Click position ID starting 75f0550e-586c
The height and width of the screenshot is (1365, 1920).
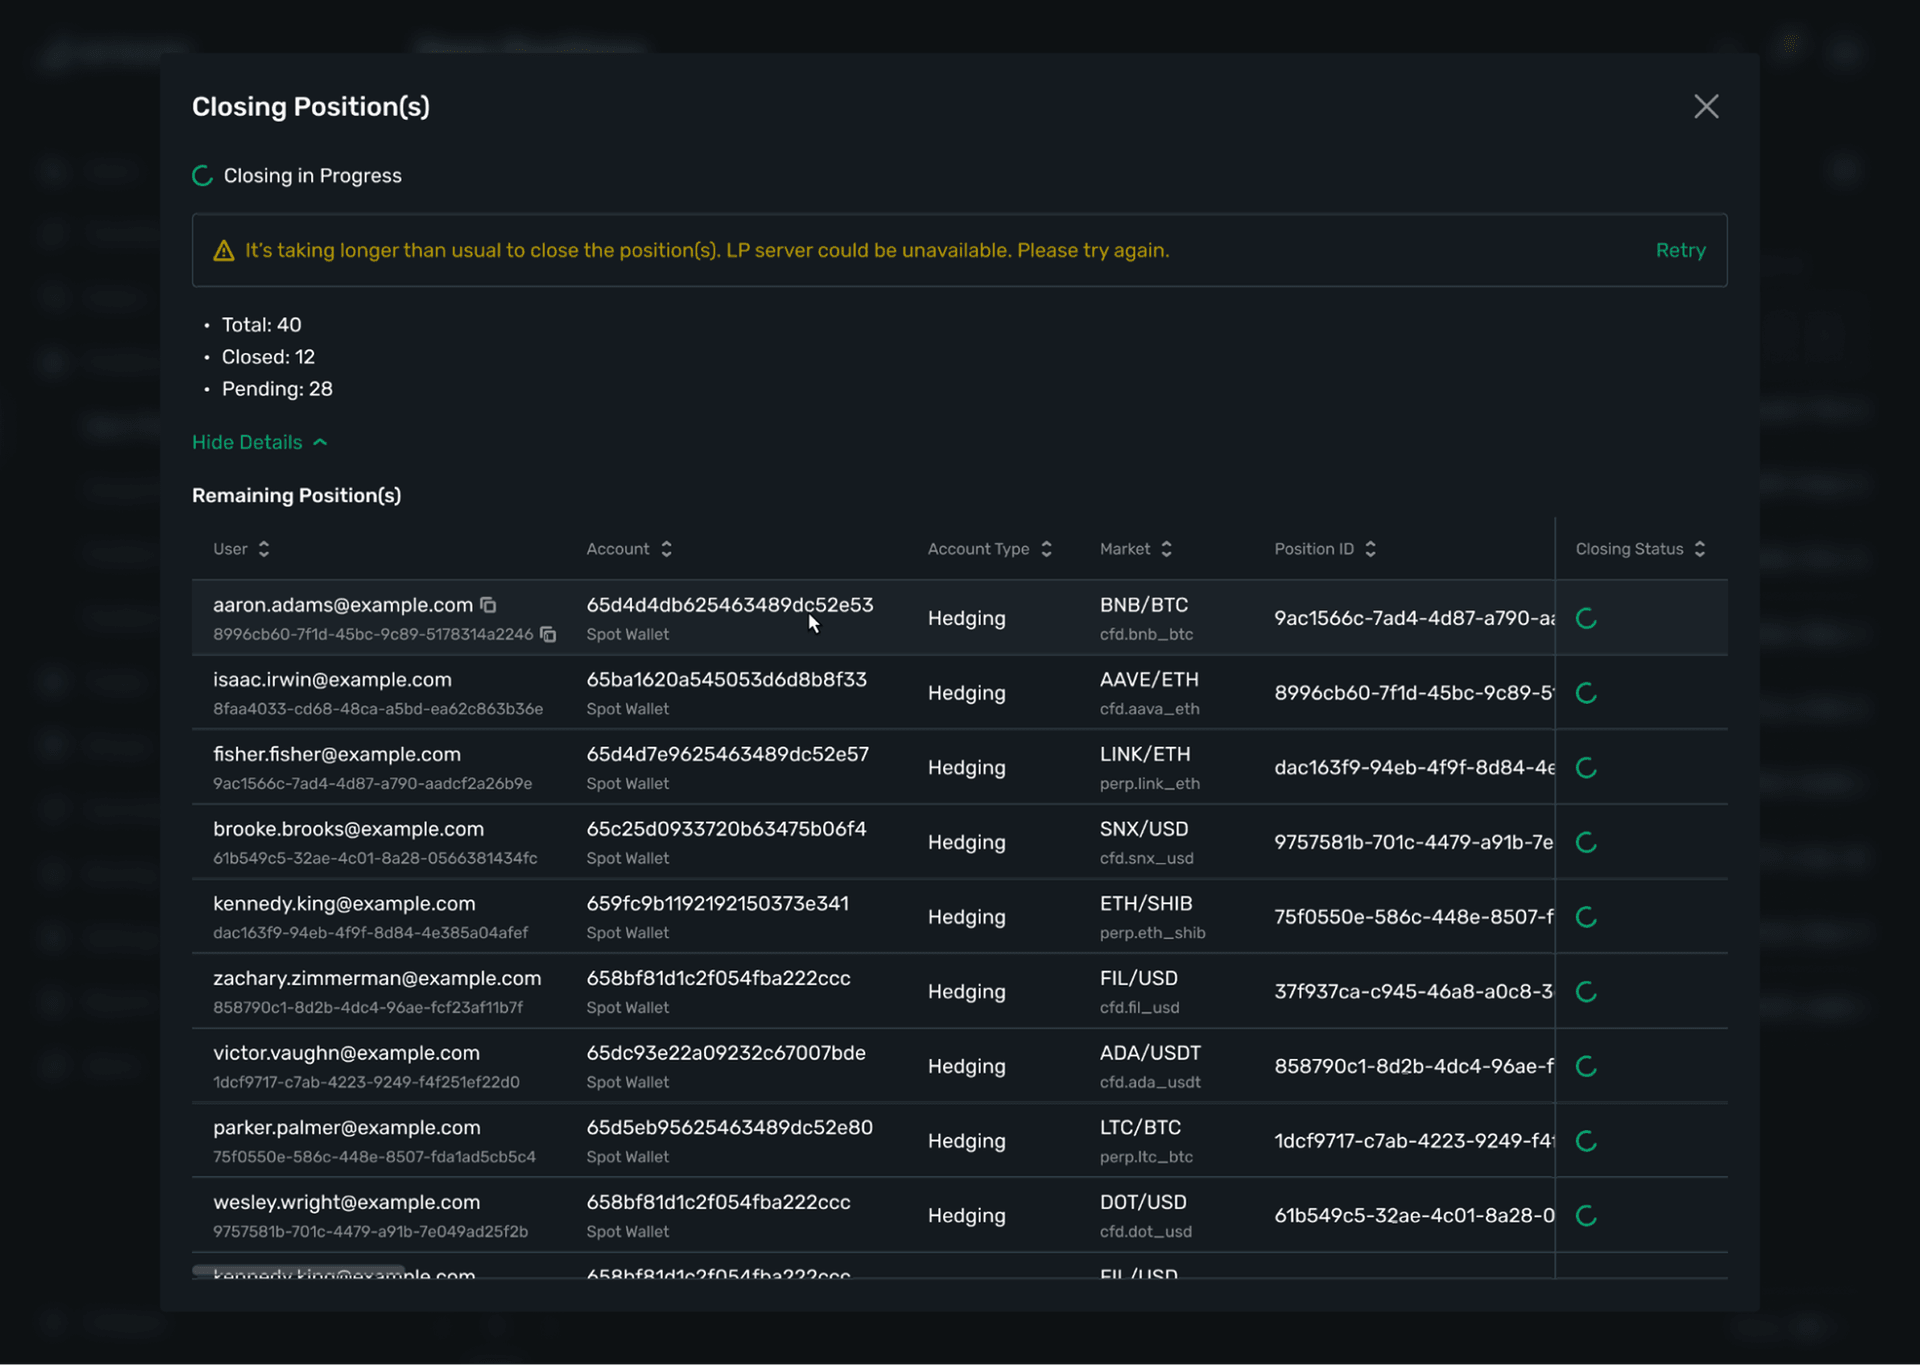tap(1414, 917)
